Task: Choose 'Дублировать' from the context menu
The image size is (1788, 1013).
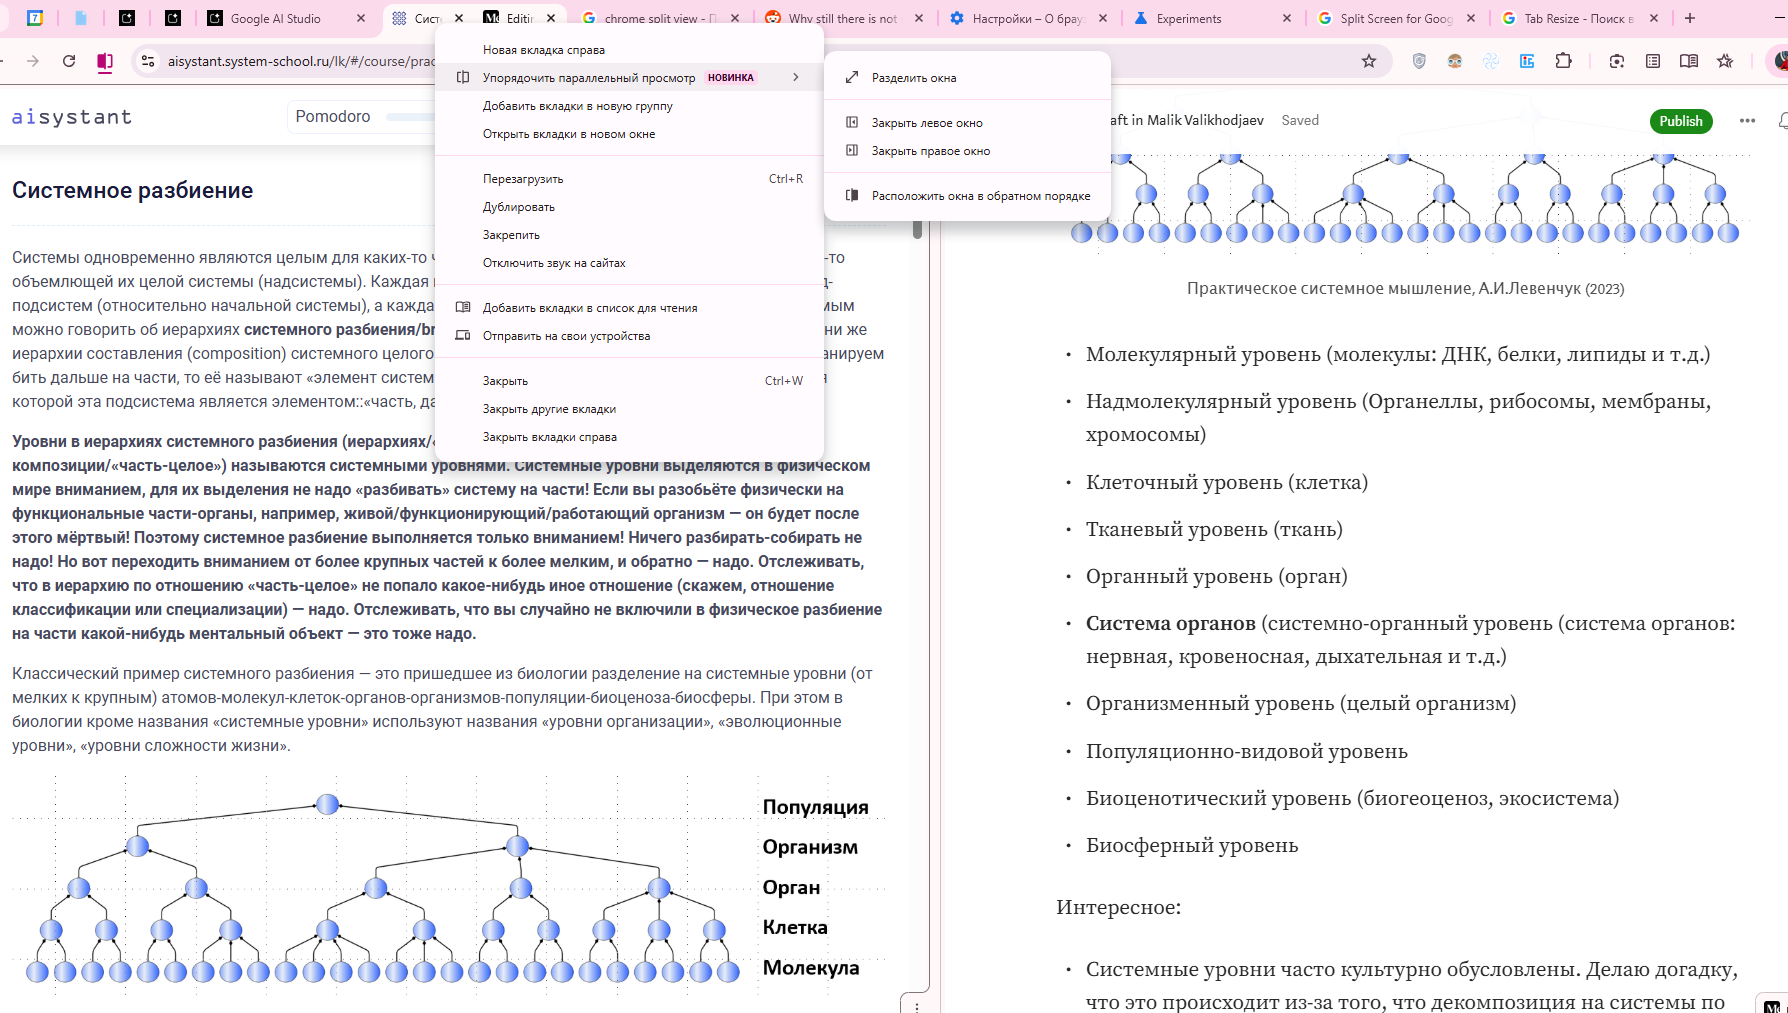Action: tap(518, 207)
